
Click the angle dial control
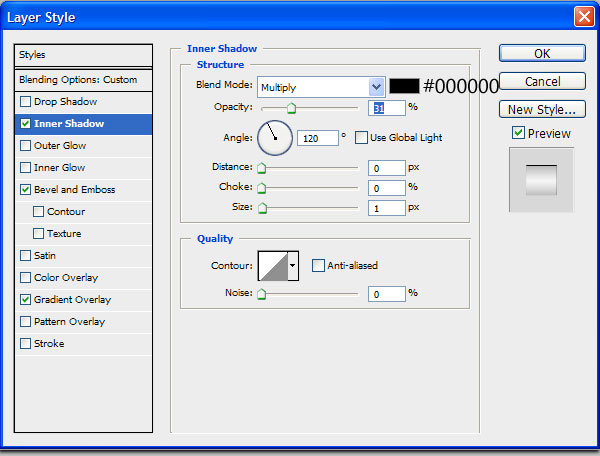click(x=275, y=138)
